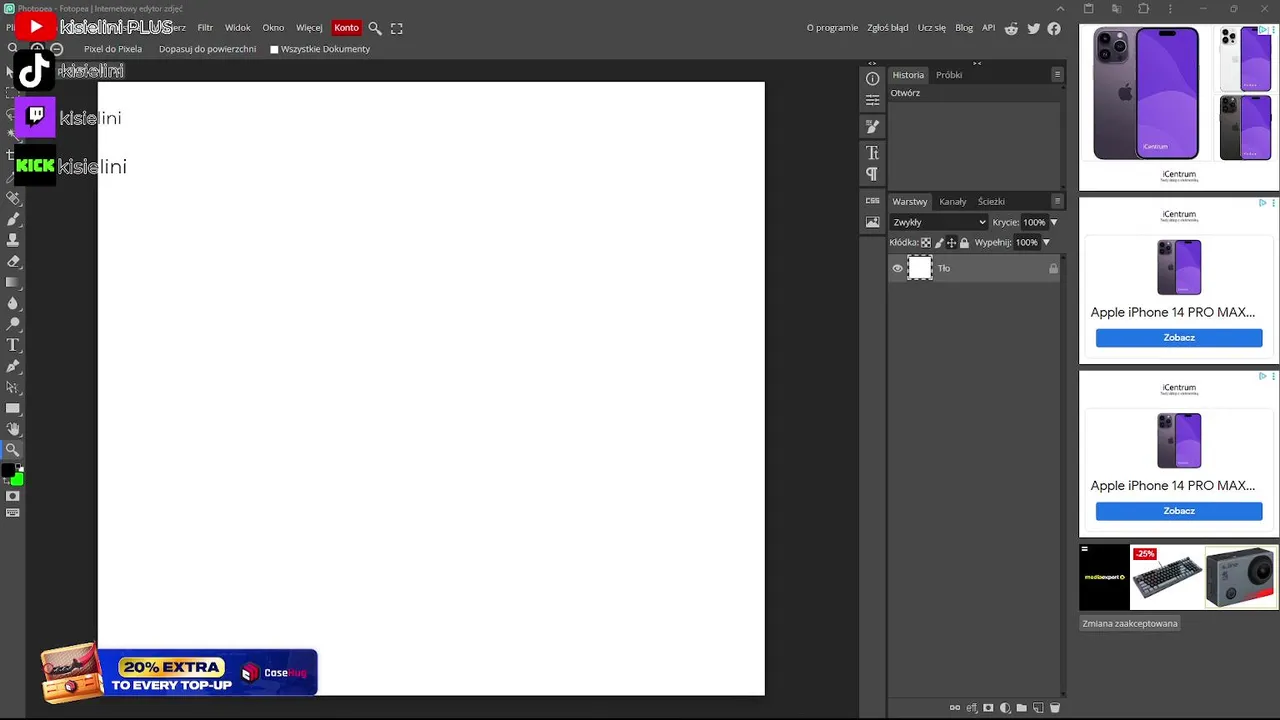
Task: Open the image preview panel icon
Action: coord(872,222)
